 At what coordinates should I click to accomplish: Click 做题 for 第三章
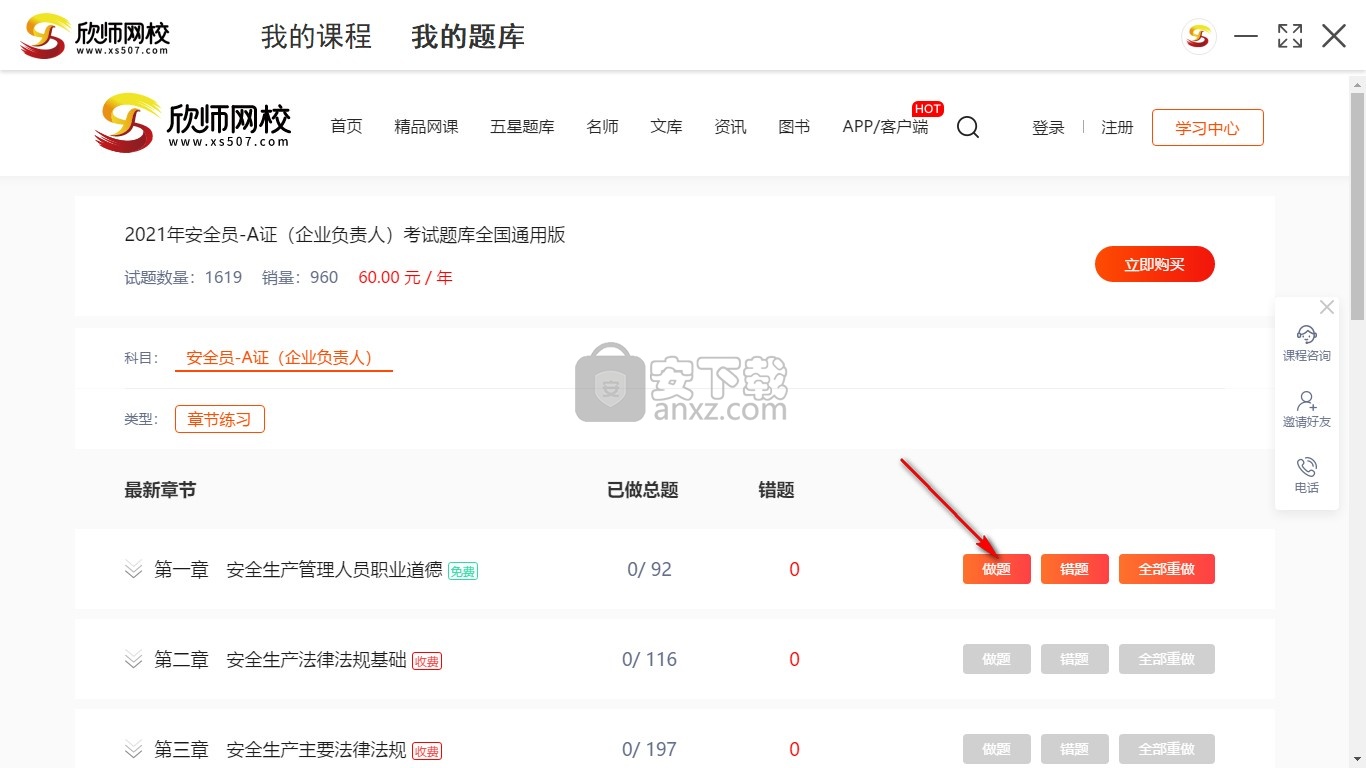tap(996, 749)
